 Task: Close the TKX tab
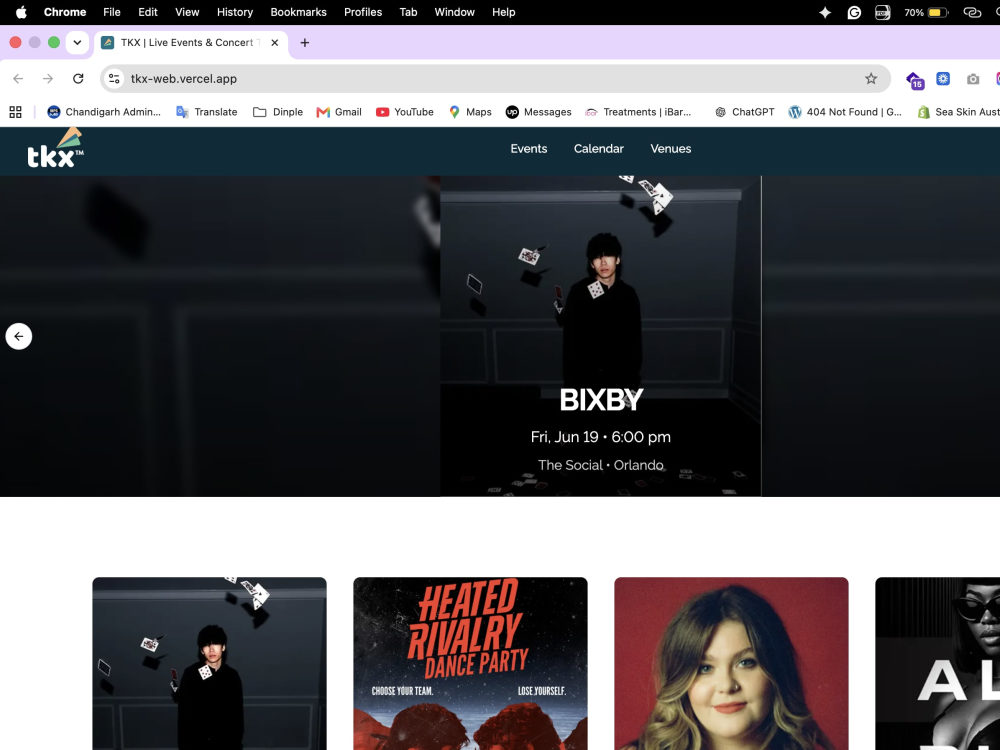tap(275, 43)
